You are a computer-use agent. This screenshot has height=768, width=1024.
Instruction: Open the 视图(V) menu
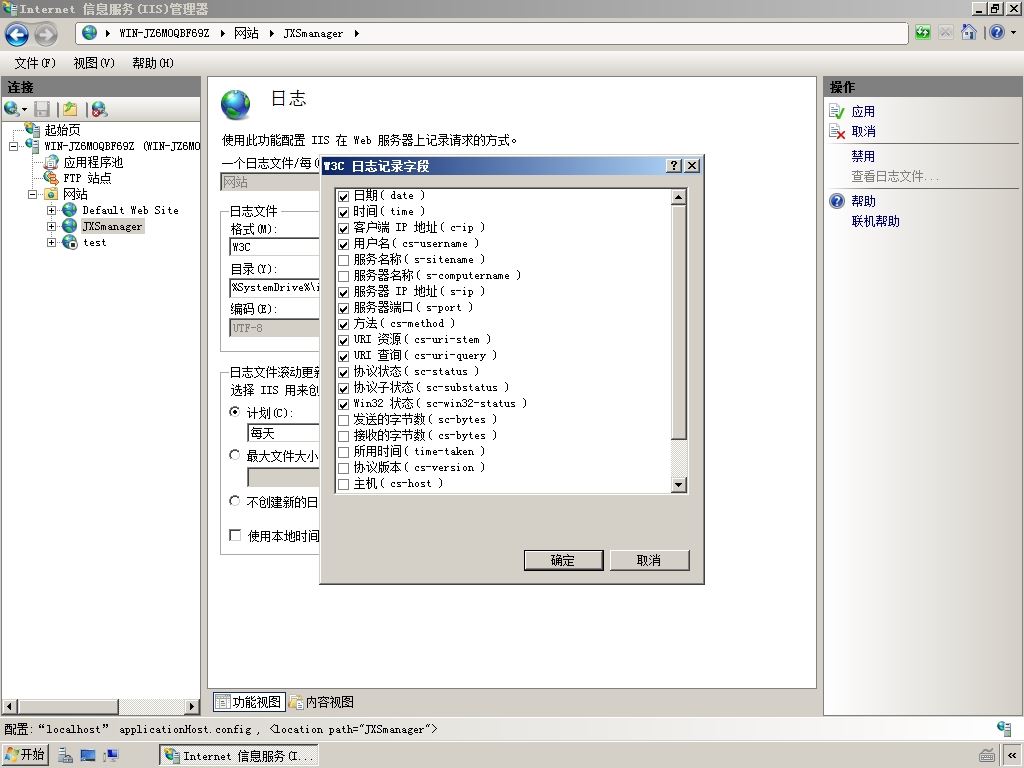coord(94,63)
